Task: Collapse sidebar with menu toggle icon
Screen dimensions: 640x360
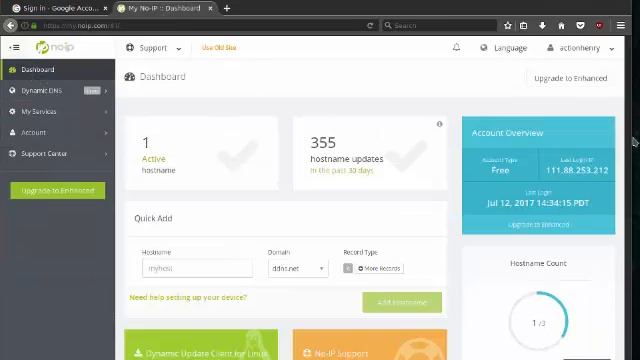Action: 14,47
